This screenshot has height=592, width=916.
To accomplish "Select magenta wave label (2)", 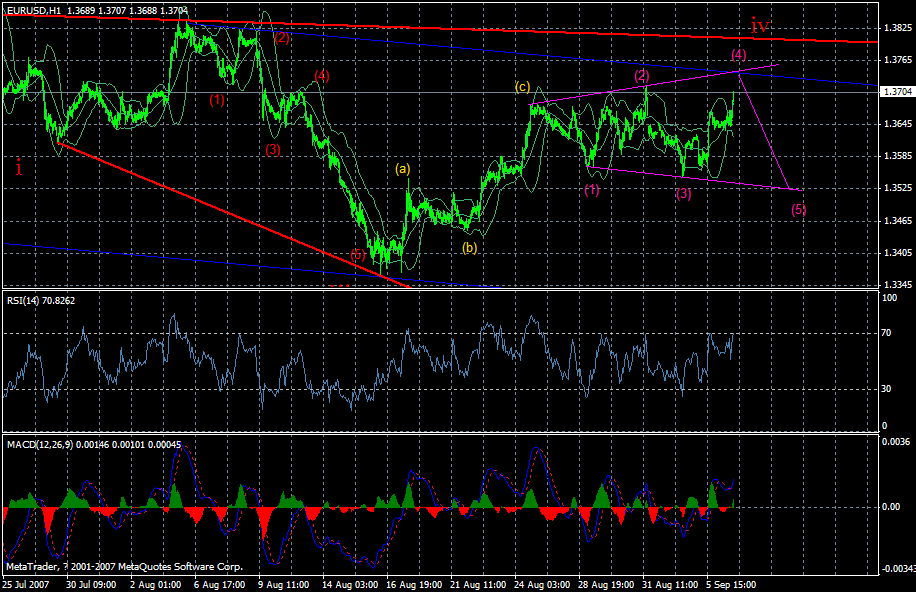I will click(642, 75).
